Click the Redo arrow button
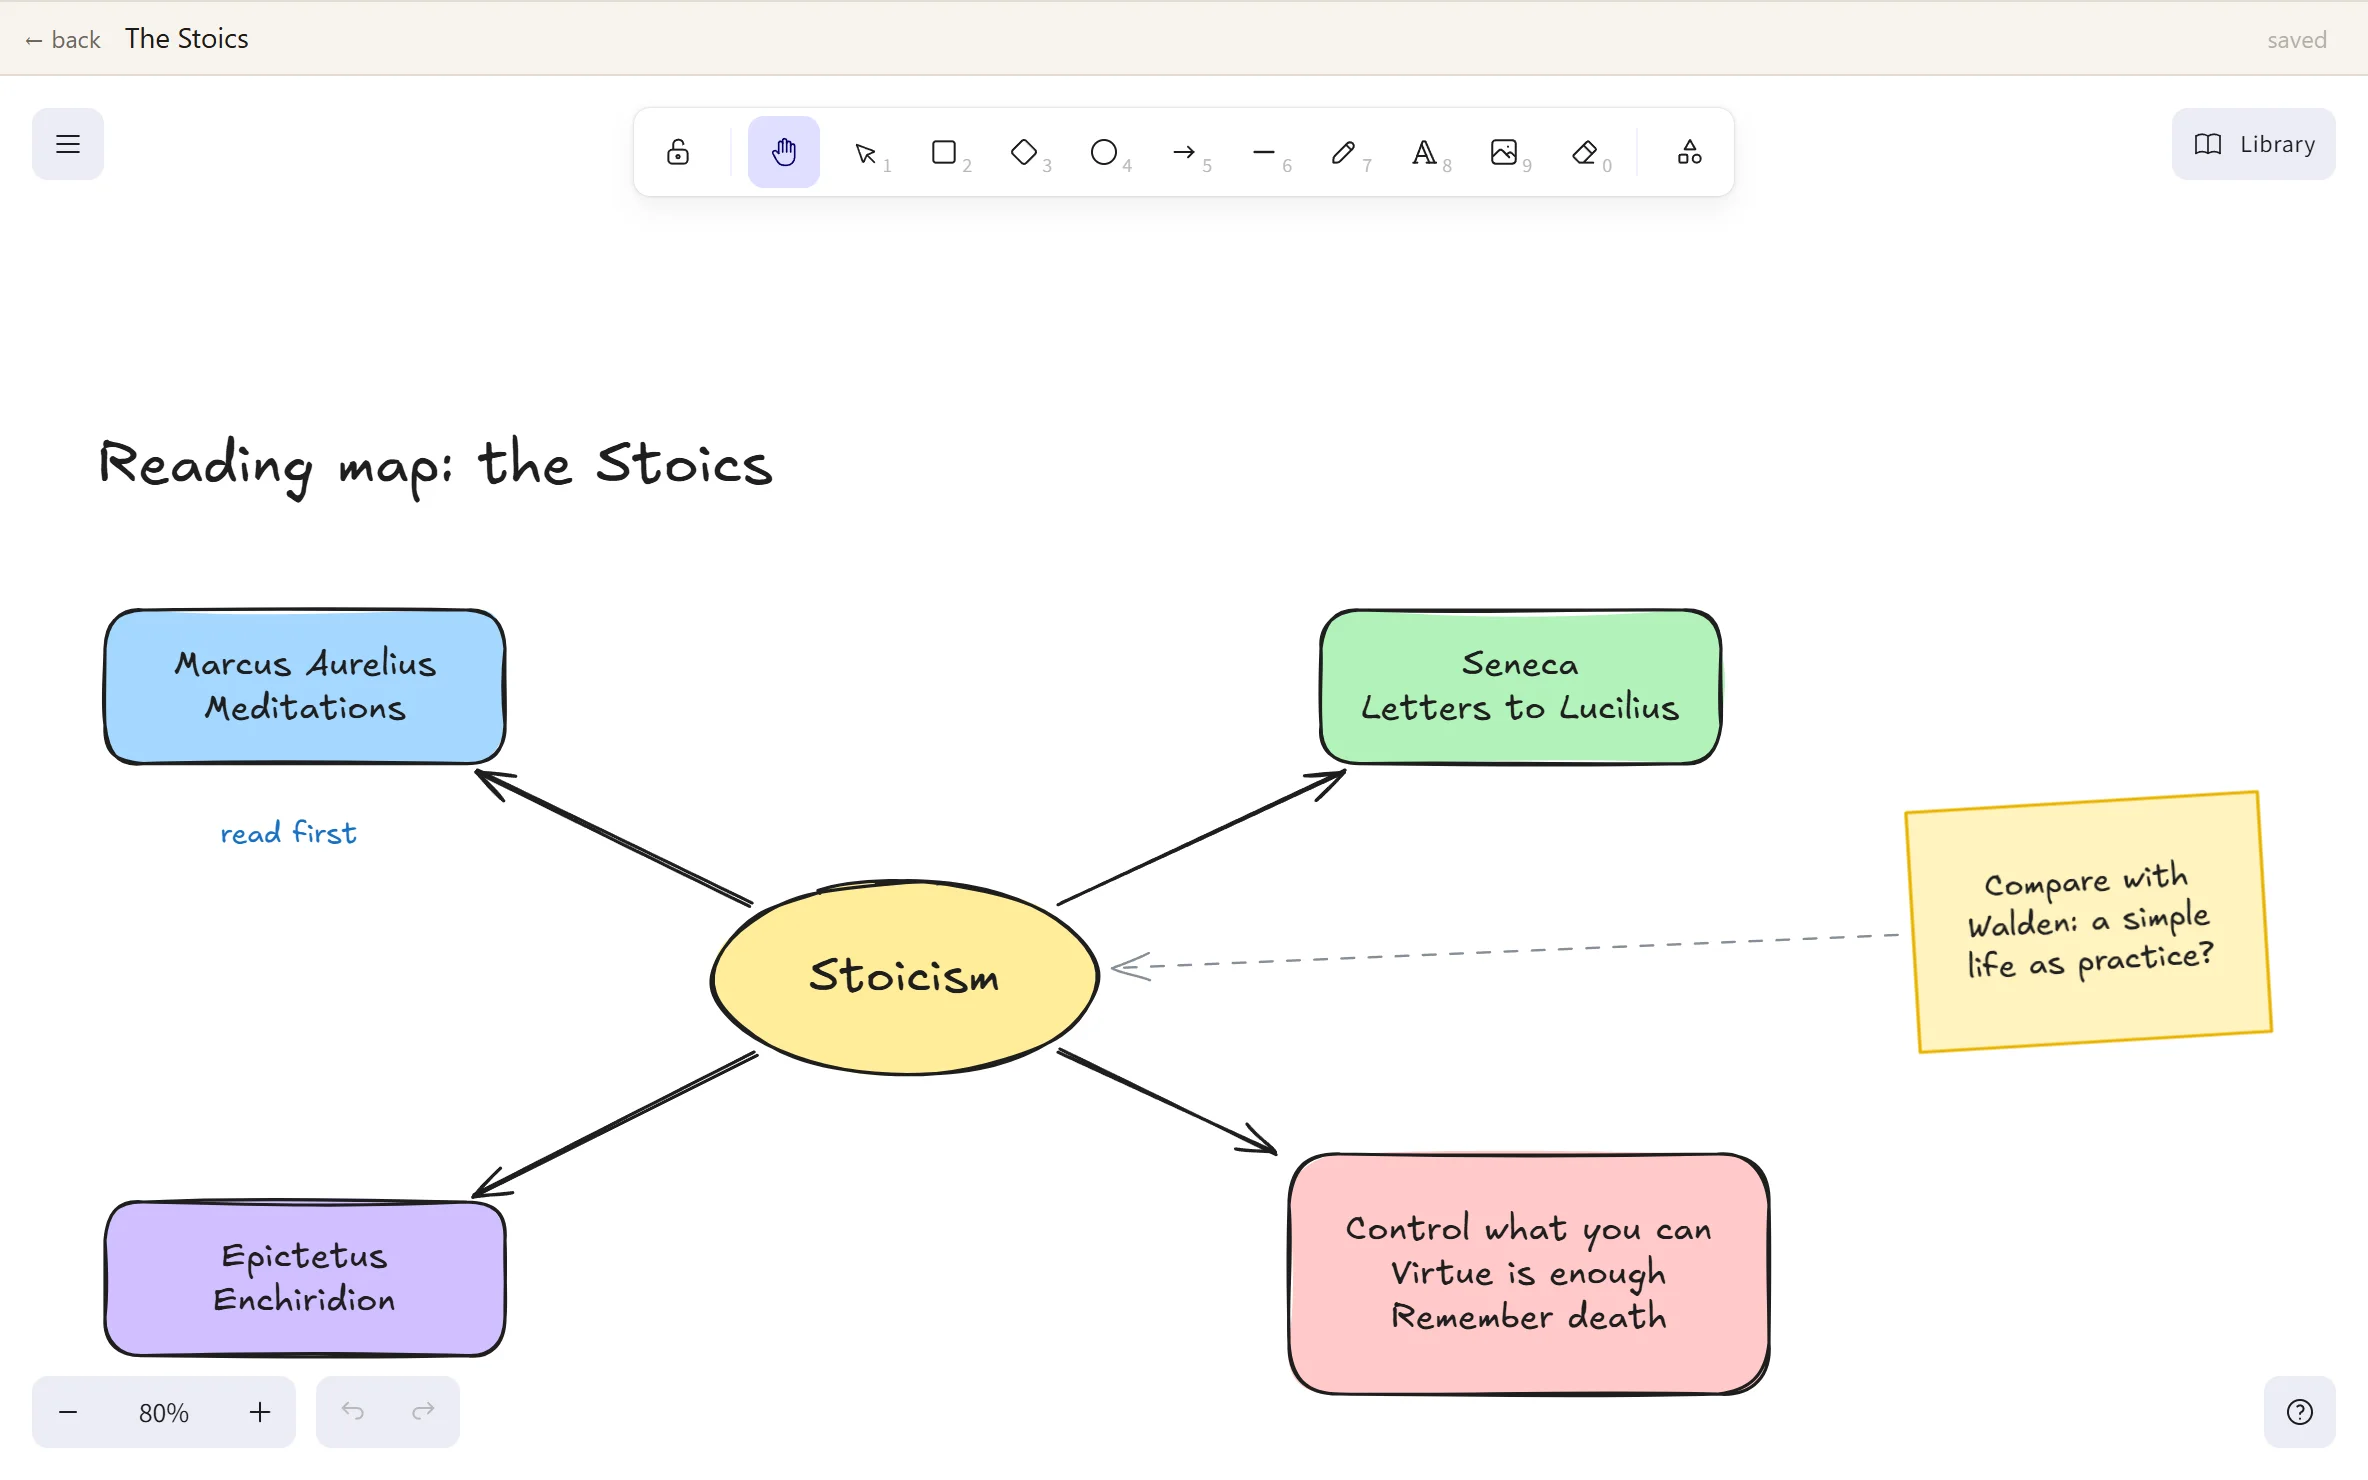Image resolution: width=2368 pixels, height=1480 pixels. click(x=424, y=1412)
